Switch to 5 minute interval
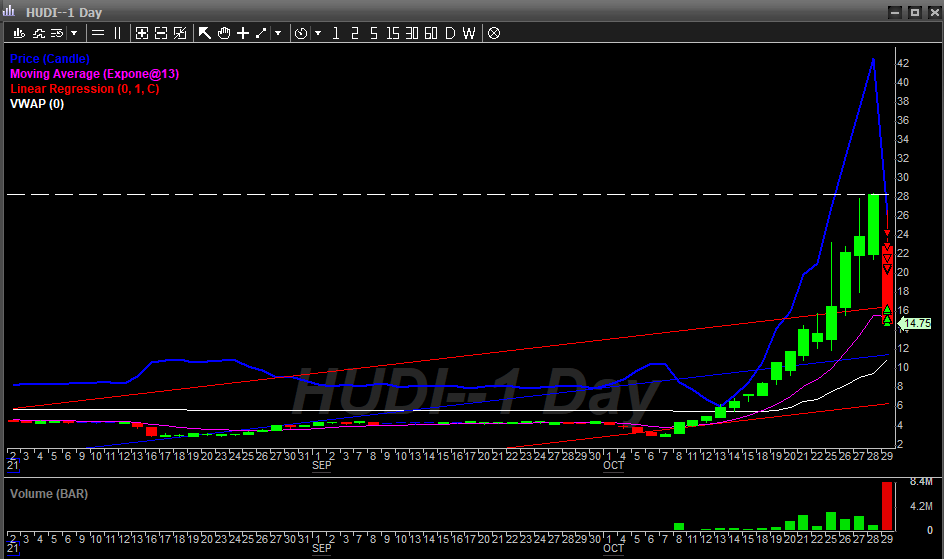This screenshot has width=944, height=559. [374, 33]
